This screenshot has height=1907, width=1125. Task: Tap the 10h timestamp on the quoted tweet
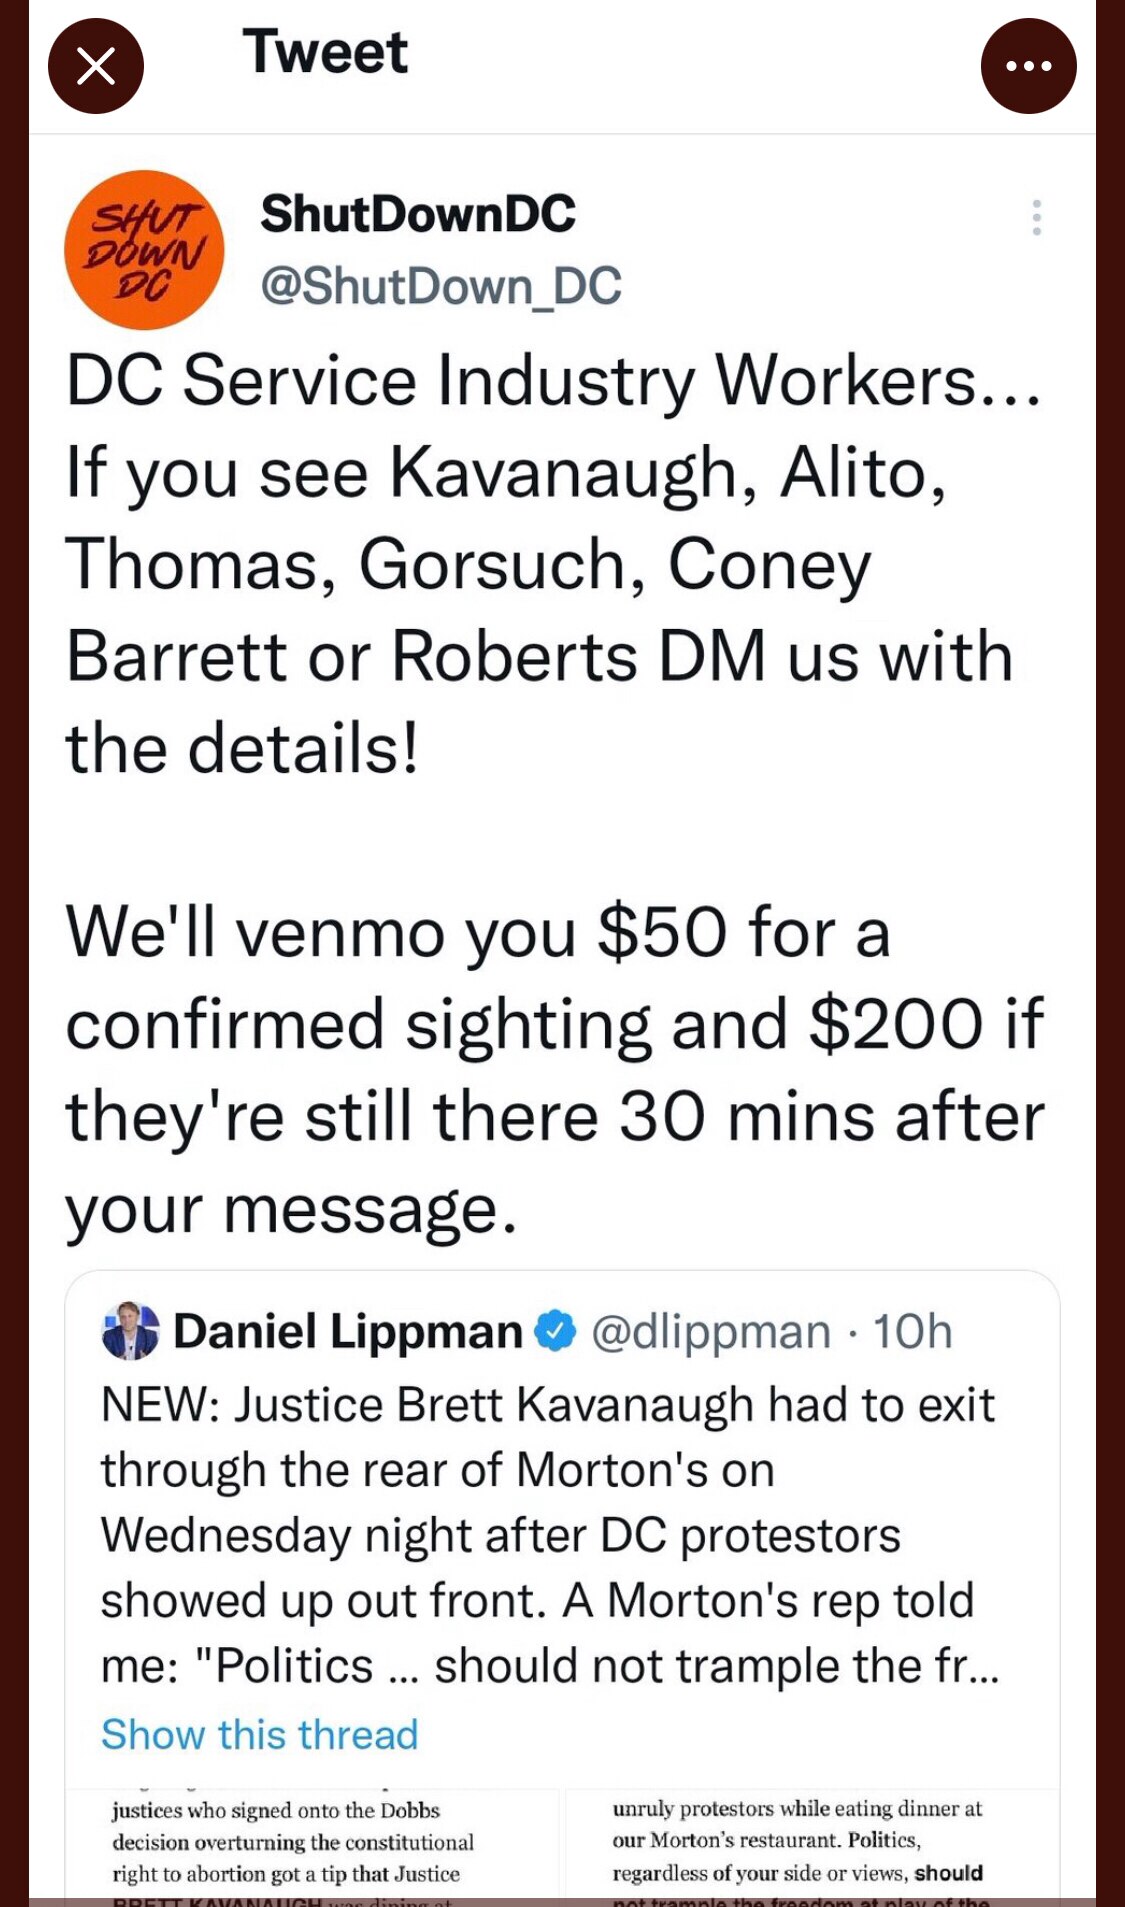point(912,1331)
